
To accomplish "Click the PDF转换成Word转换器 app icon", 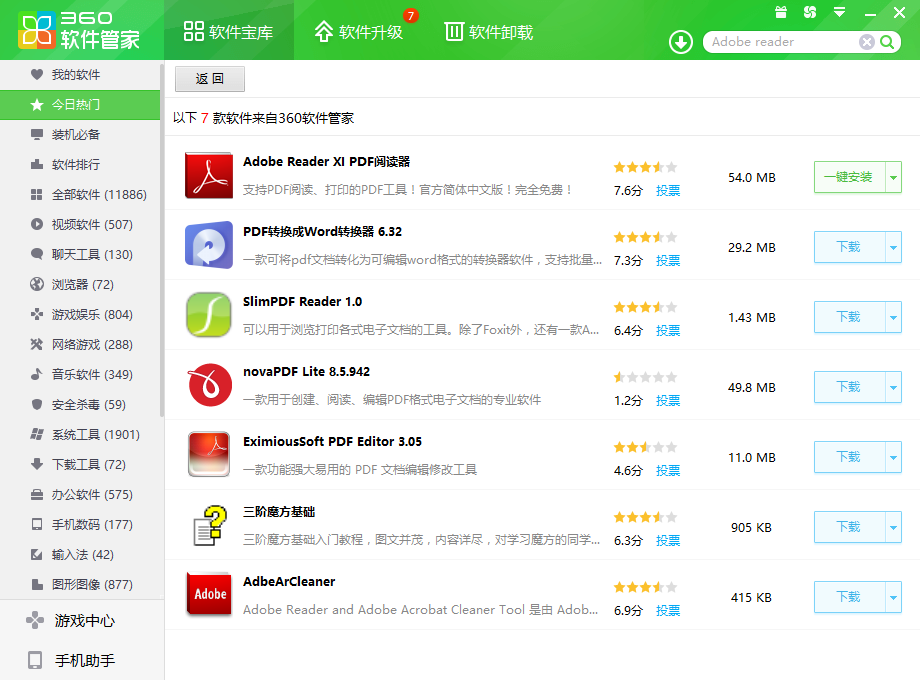I will coord(209,245).
